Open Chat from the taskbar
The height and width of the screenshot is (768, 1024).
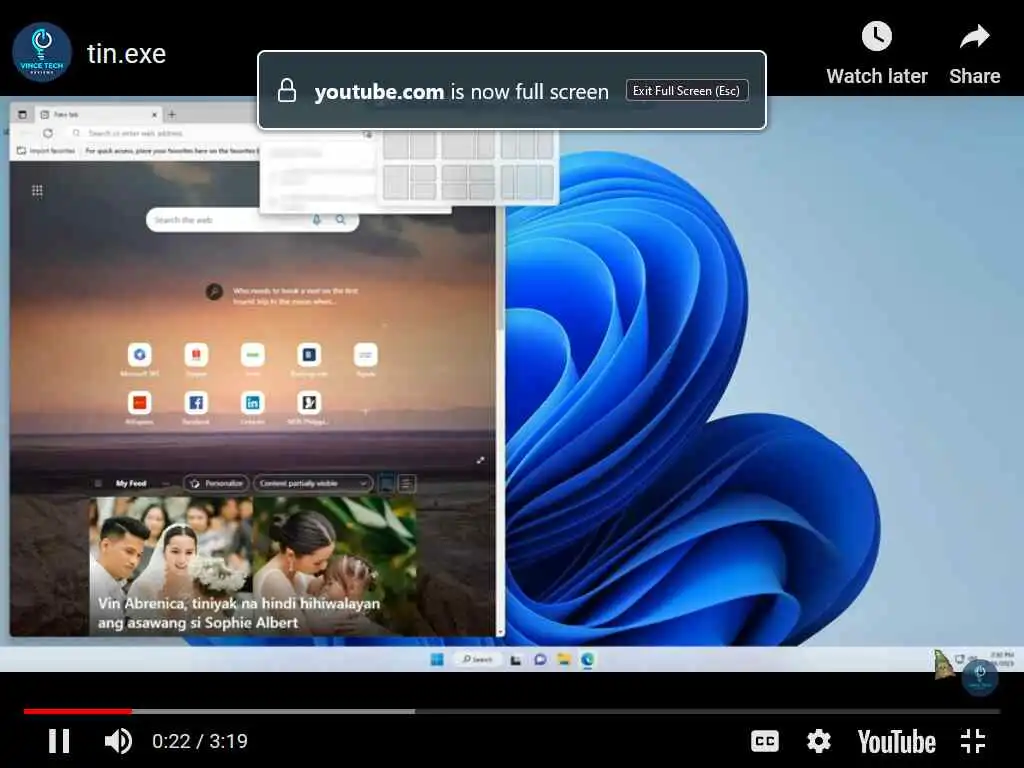539,660
